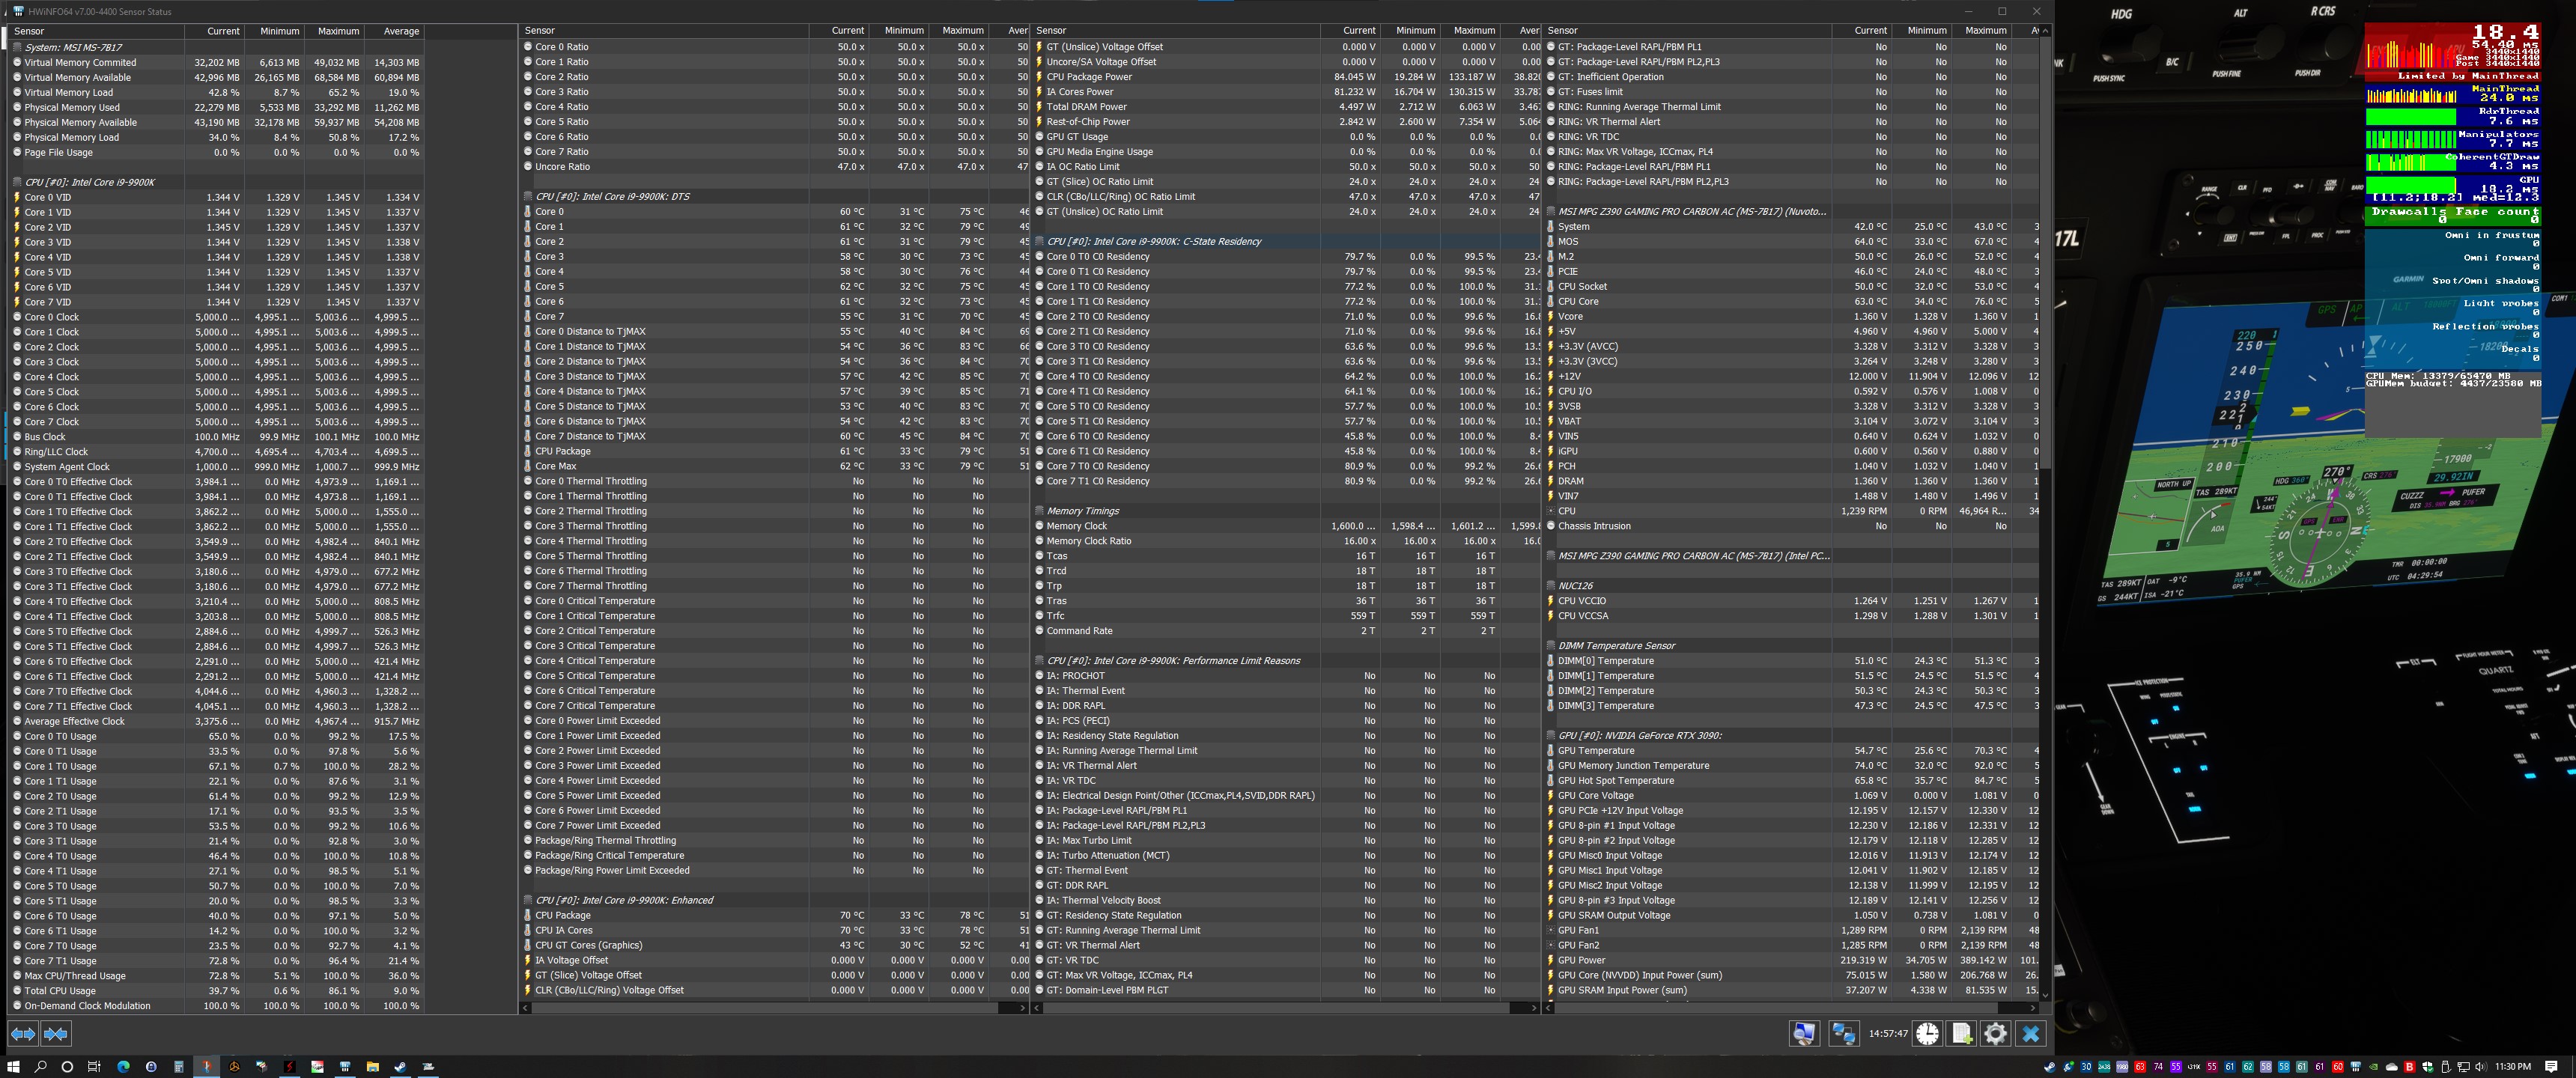Click the remote network computers icon
Image resolution: width=2576 pixels, height=1078 pixels.
[x=1843, y=1033]
